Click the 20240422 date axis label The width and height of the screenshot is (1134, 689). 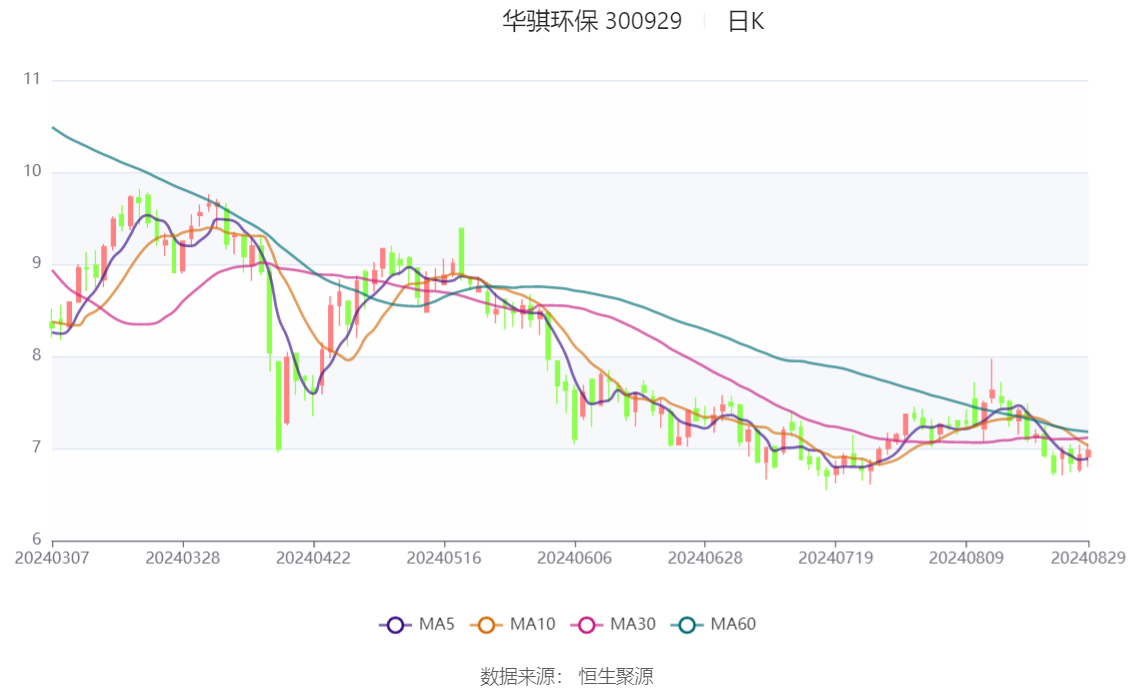pos(313,558)
